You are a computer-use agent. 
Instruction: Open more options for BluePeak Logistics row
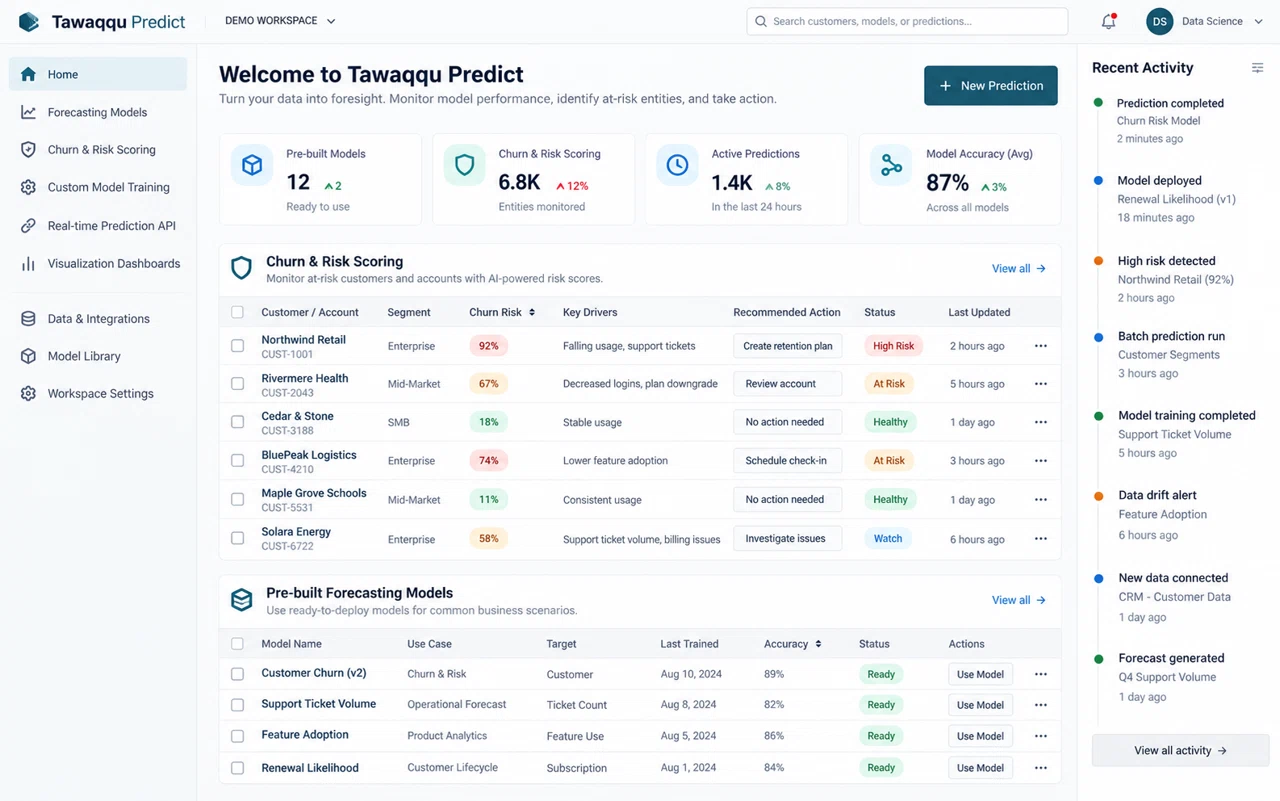tap(1041, 461)
